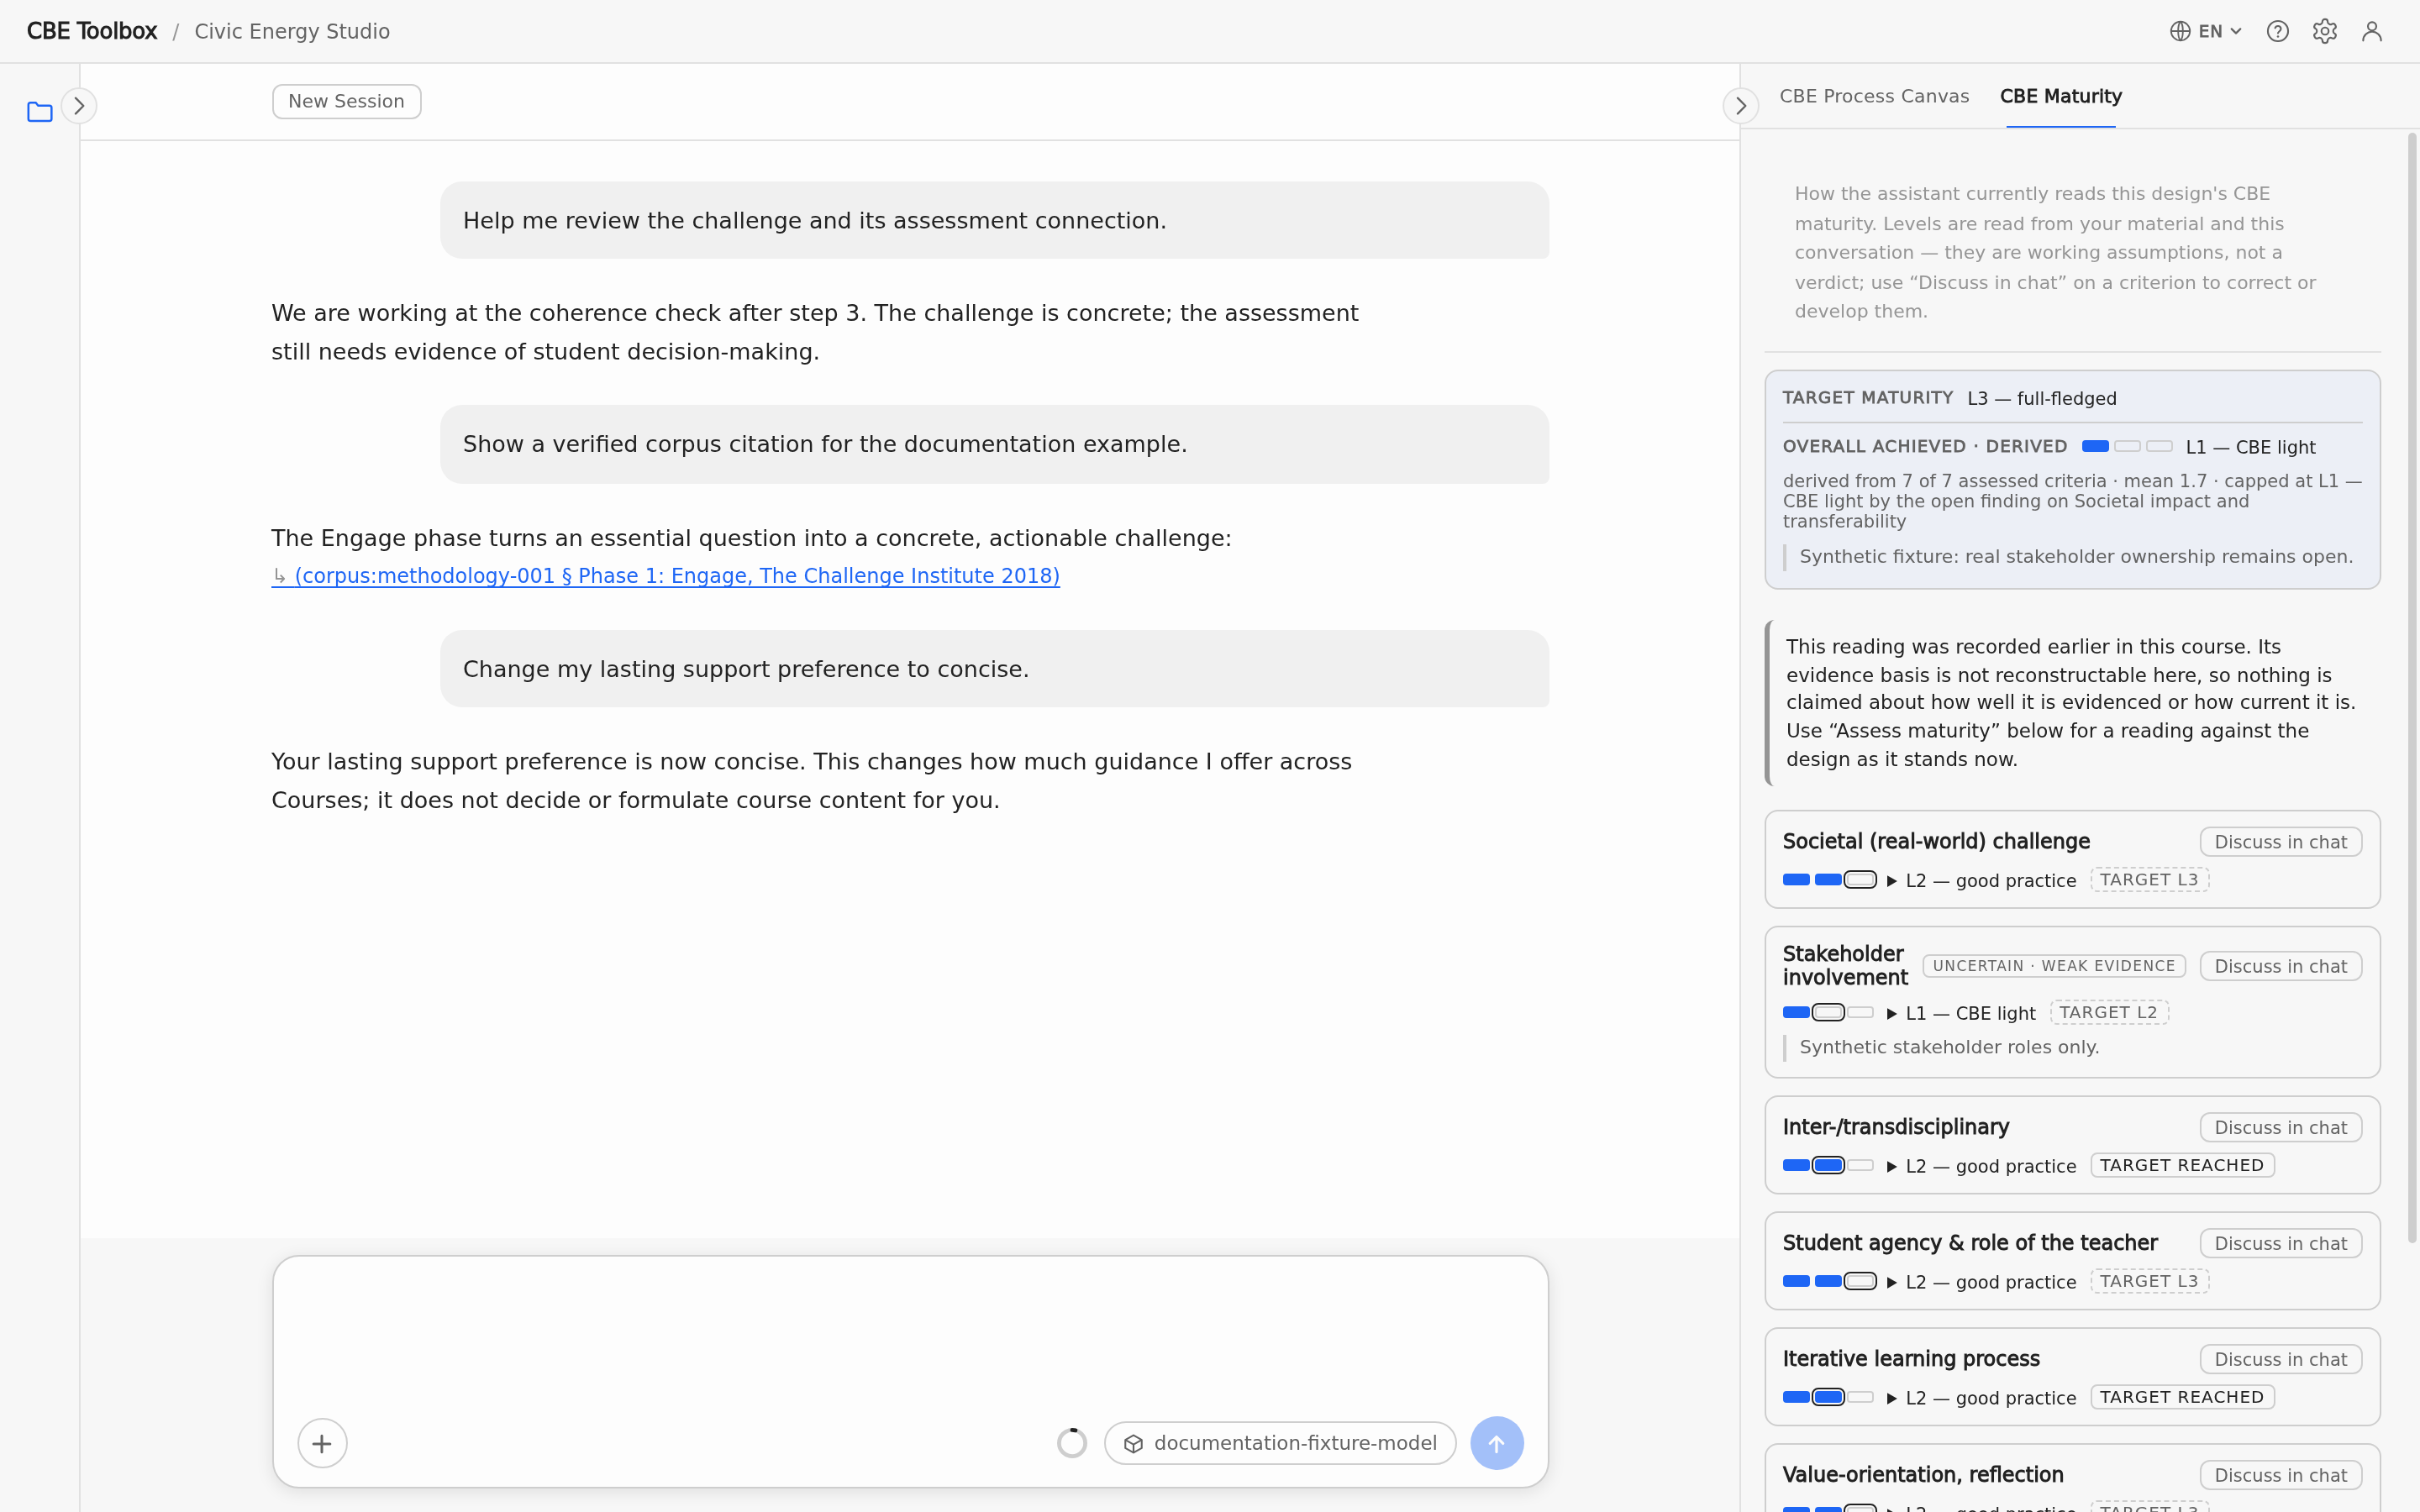The height and width of the screenshot is (1512, 2420).
Task: Collapse the right panel chevron
Action: point(1741,105)
